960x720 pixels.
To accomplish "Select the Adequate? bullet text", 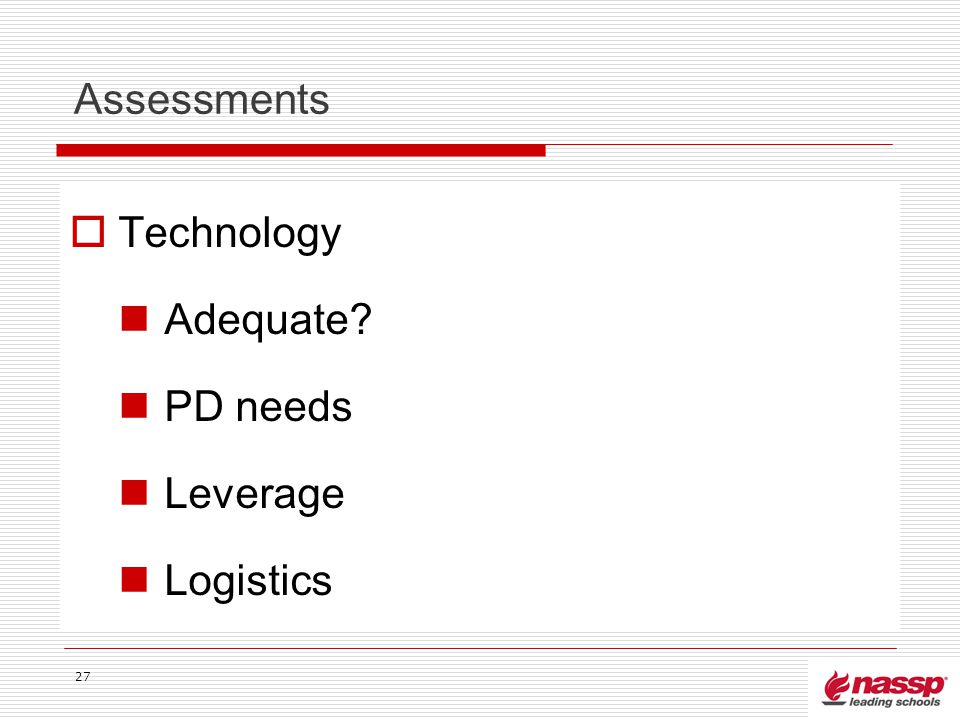I will (x=268, y=320).
